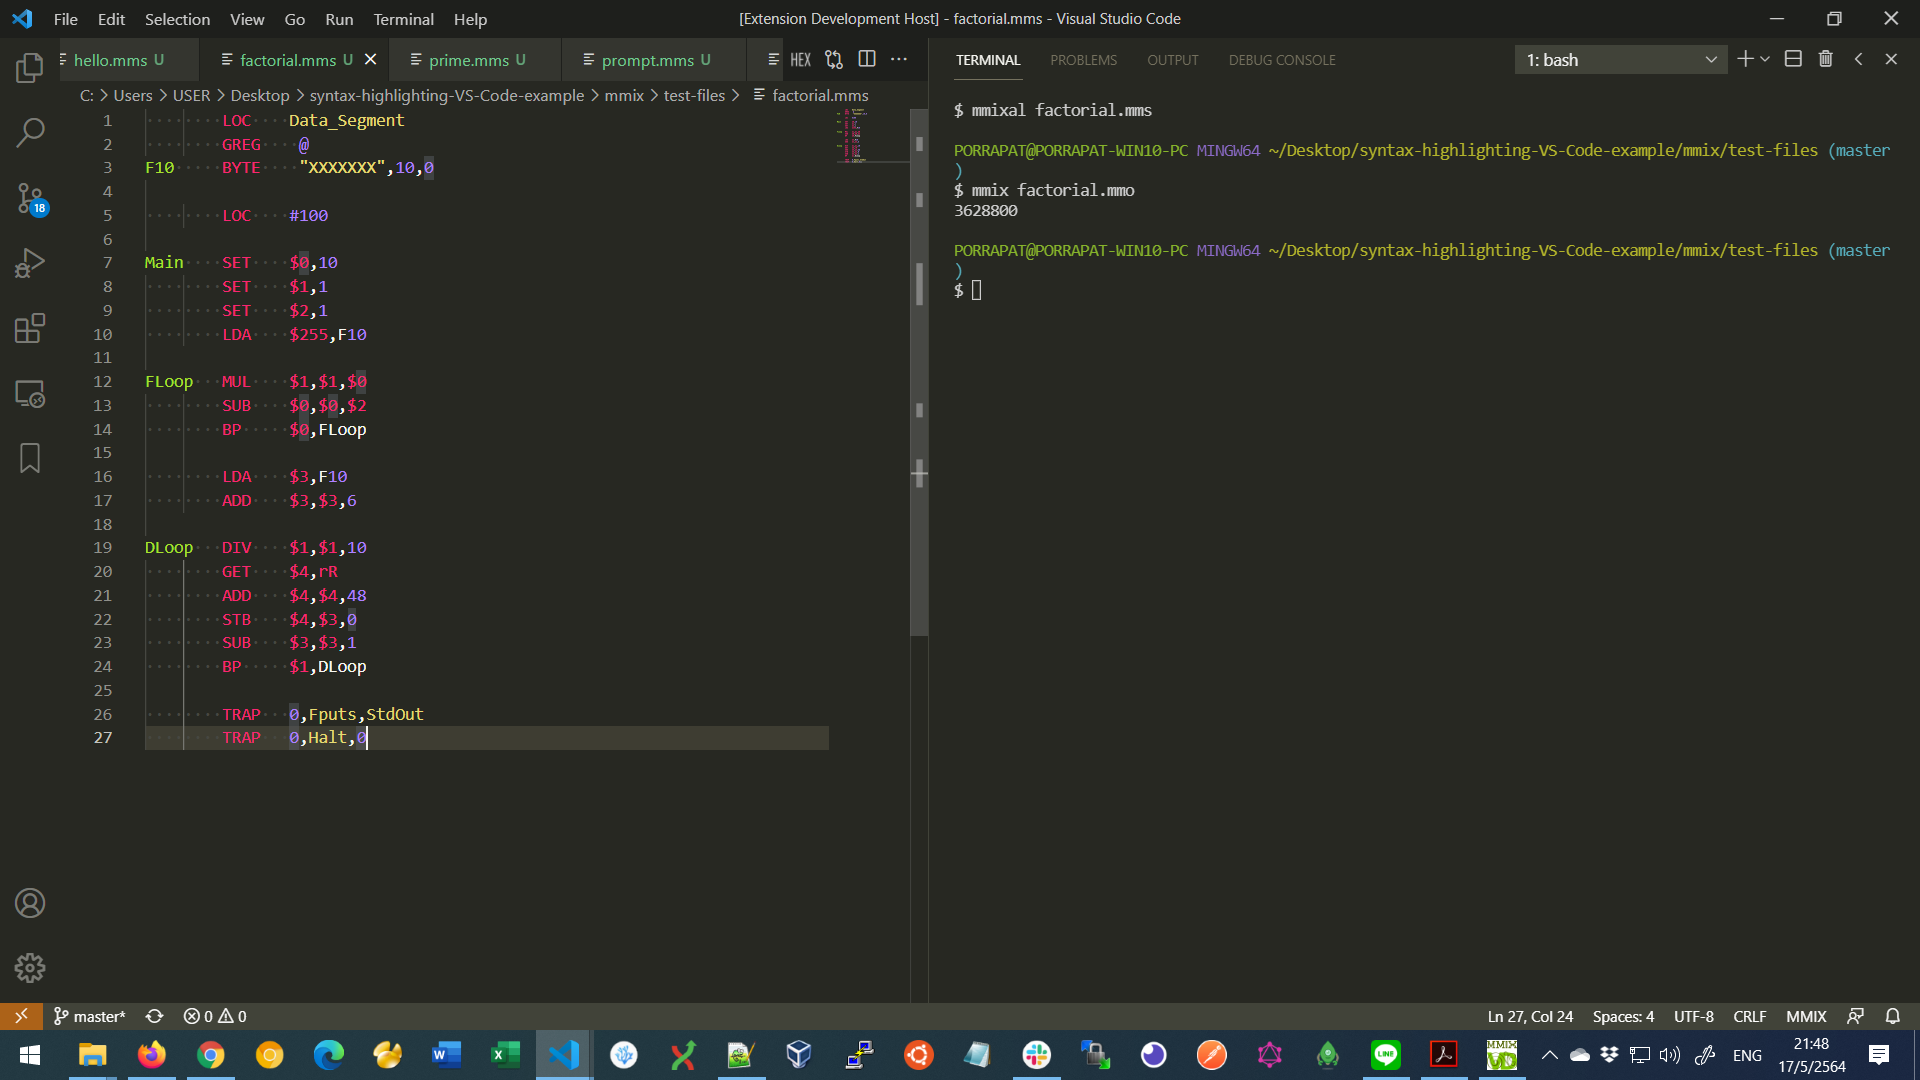Switch to the prime.mms editor tab
Viewport: 1920px width, 1080px height.
coord(468,60)
